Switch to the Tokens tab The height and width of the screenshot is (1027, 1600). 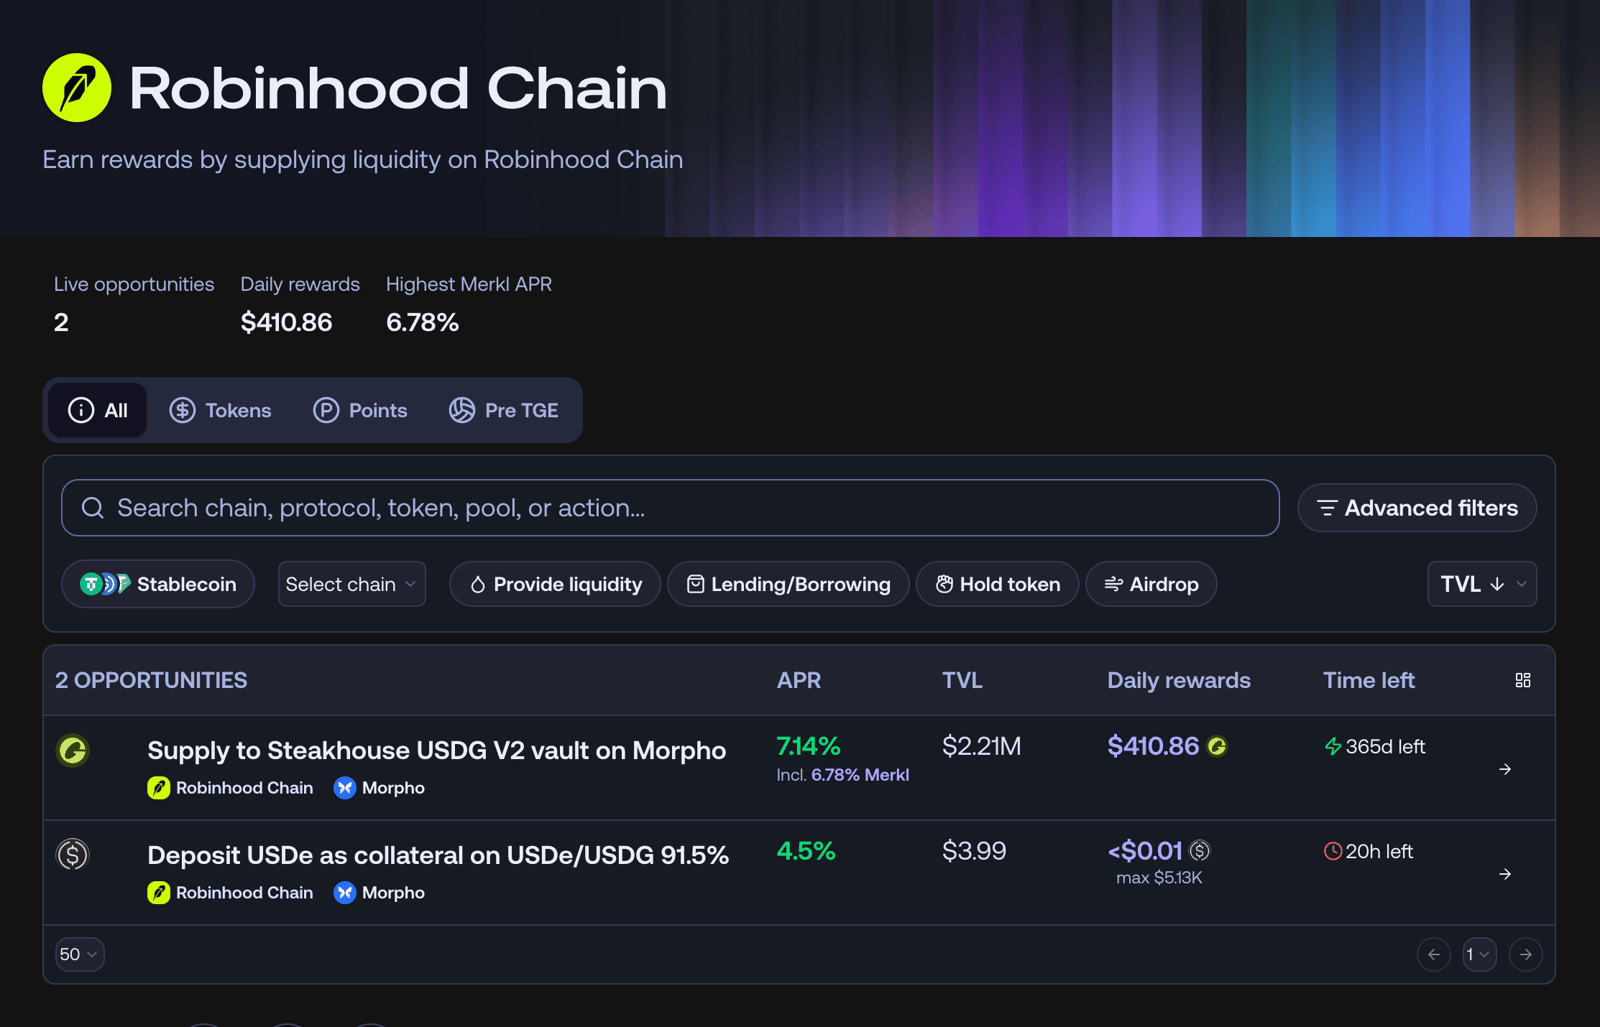tap(220, 410)
